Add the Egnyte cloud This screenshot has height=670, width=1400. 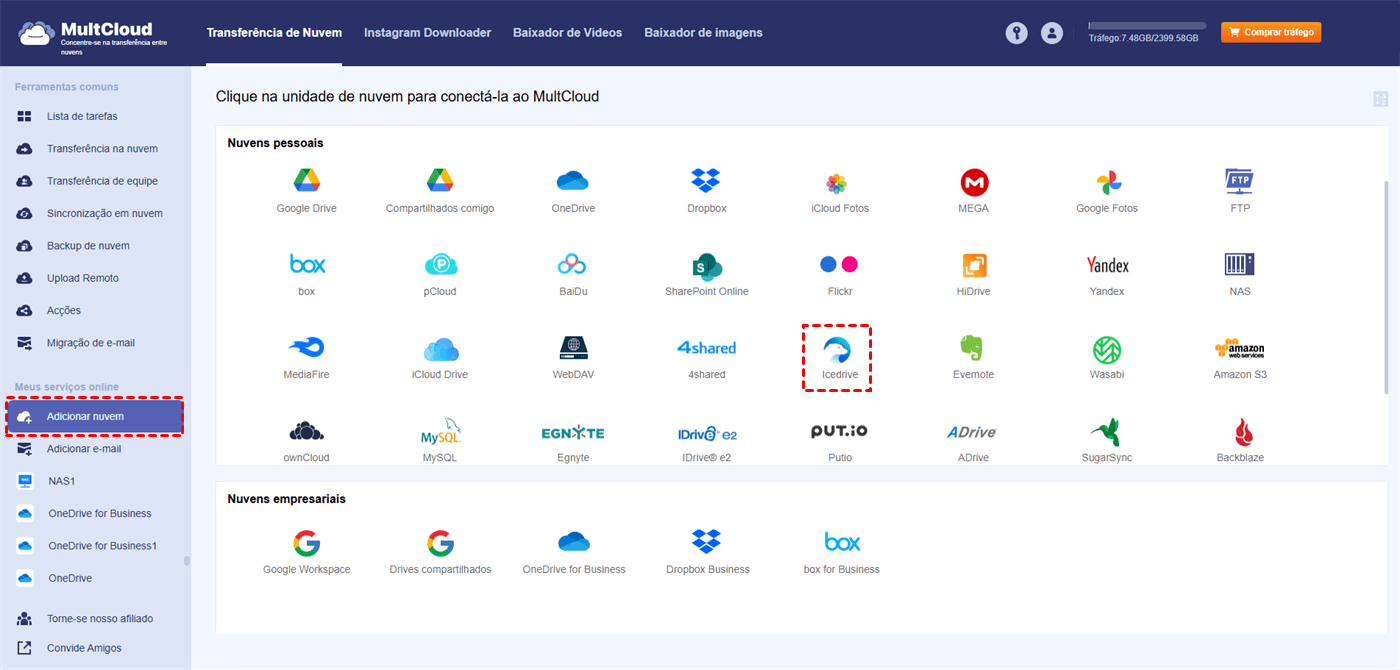[573, 433]
